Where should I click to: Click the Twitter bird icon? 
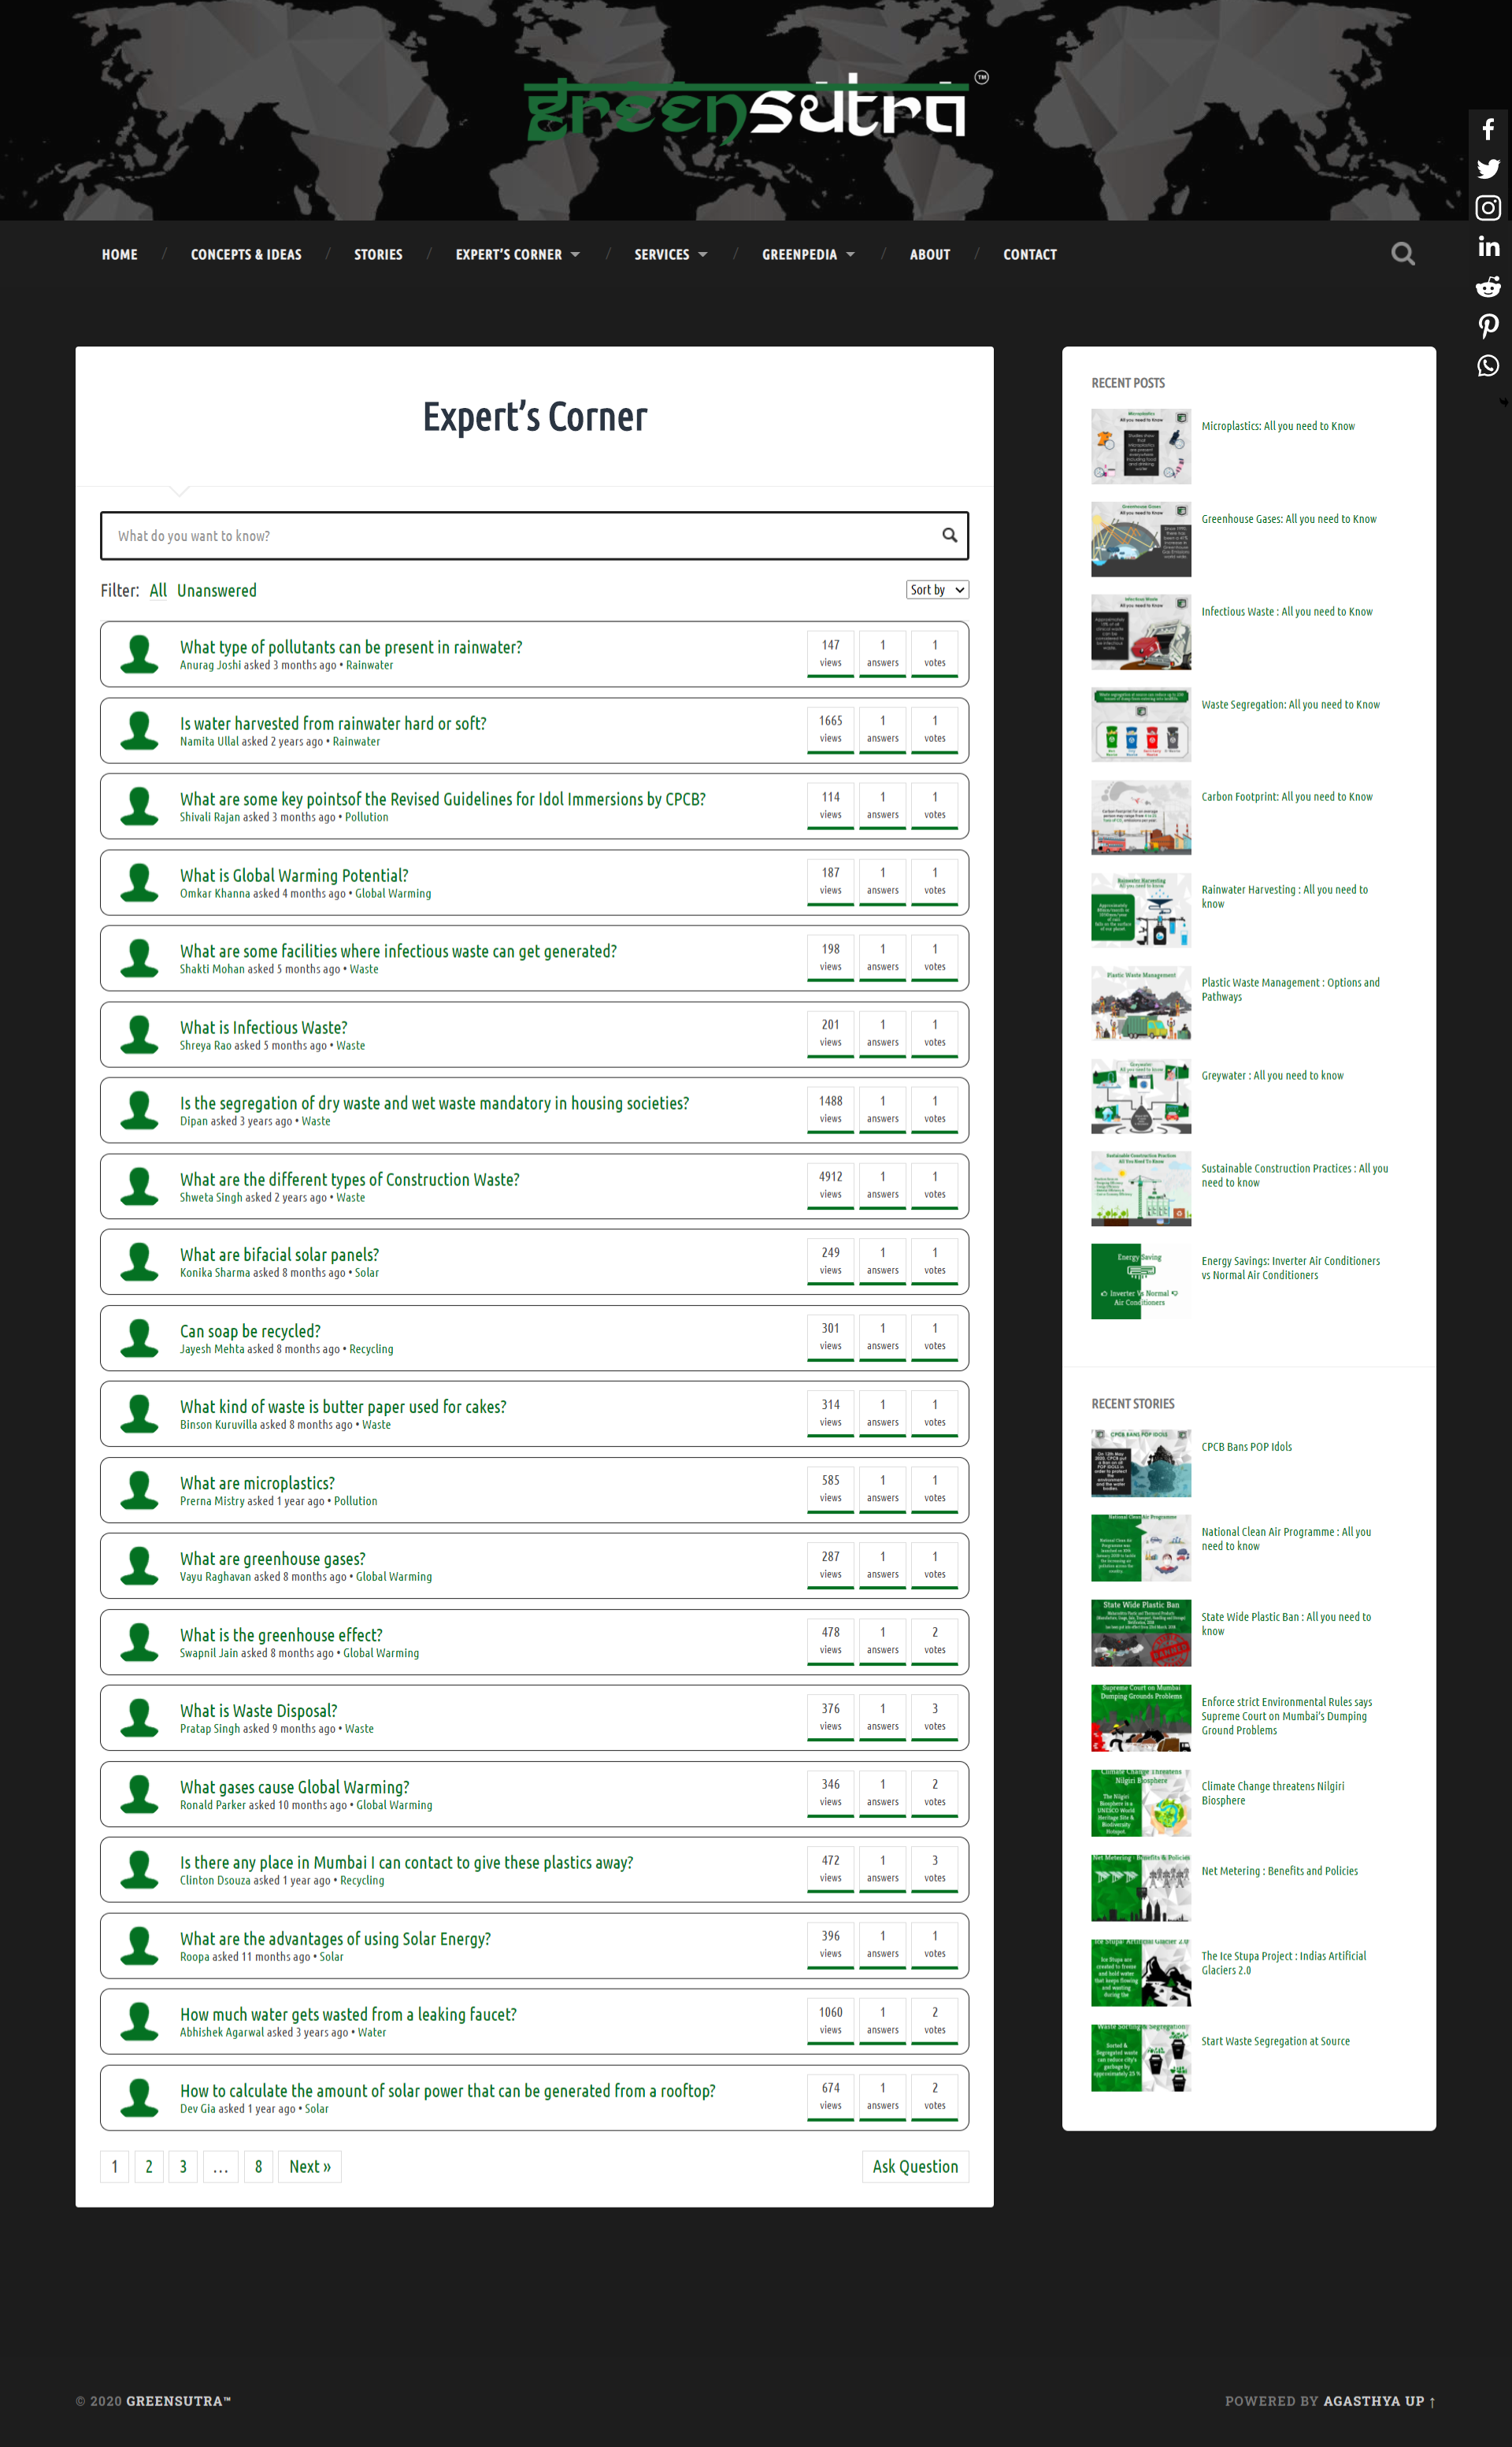[x=1488, y=169]
